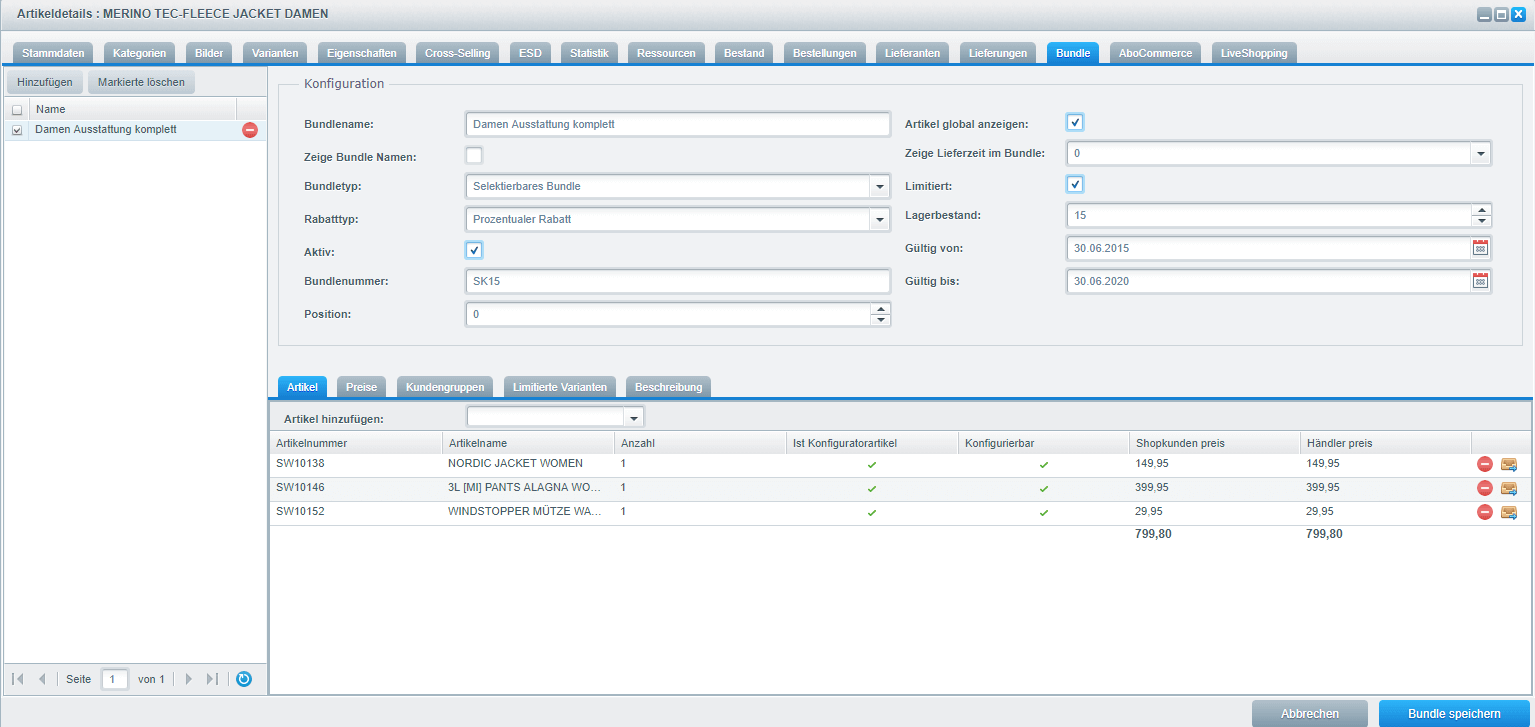
Task: Click Markierte löschen button
Action: pyautogui.click(x=141, y=82)
